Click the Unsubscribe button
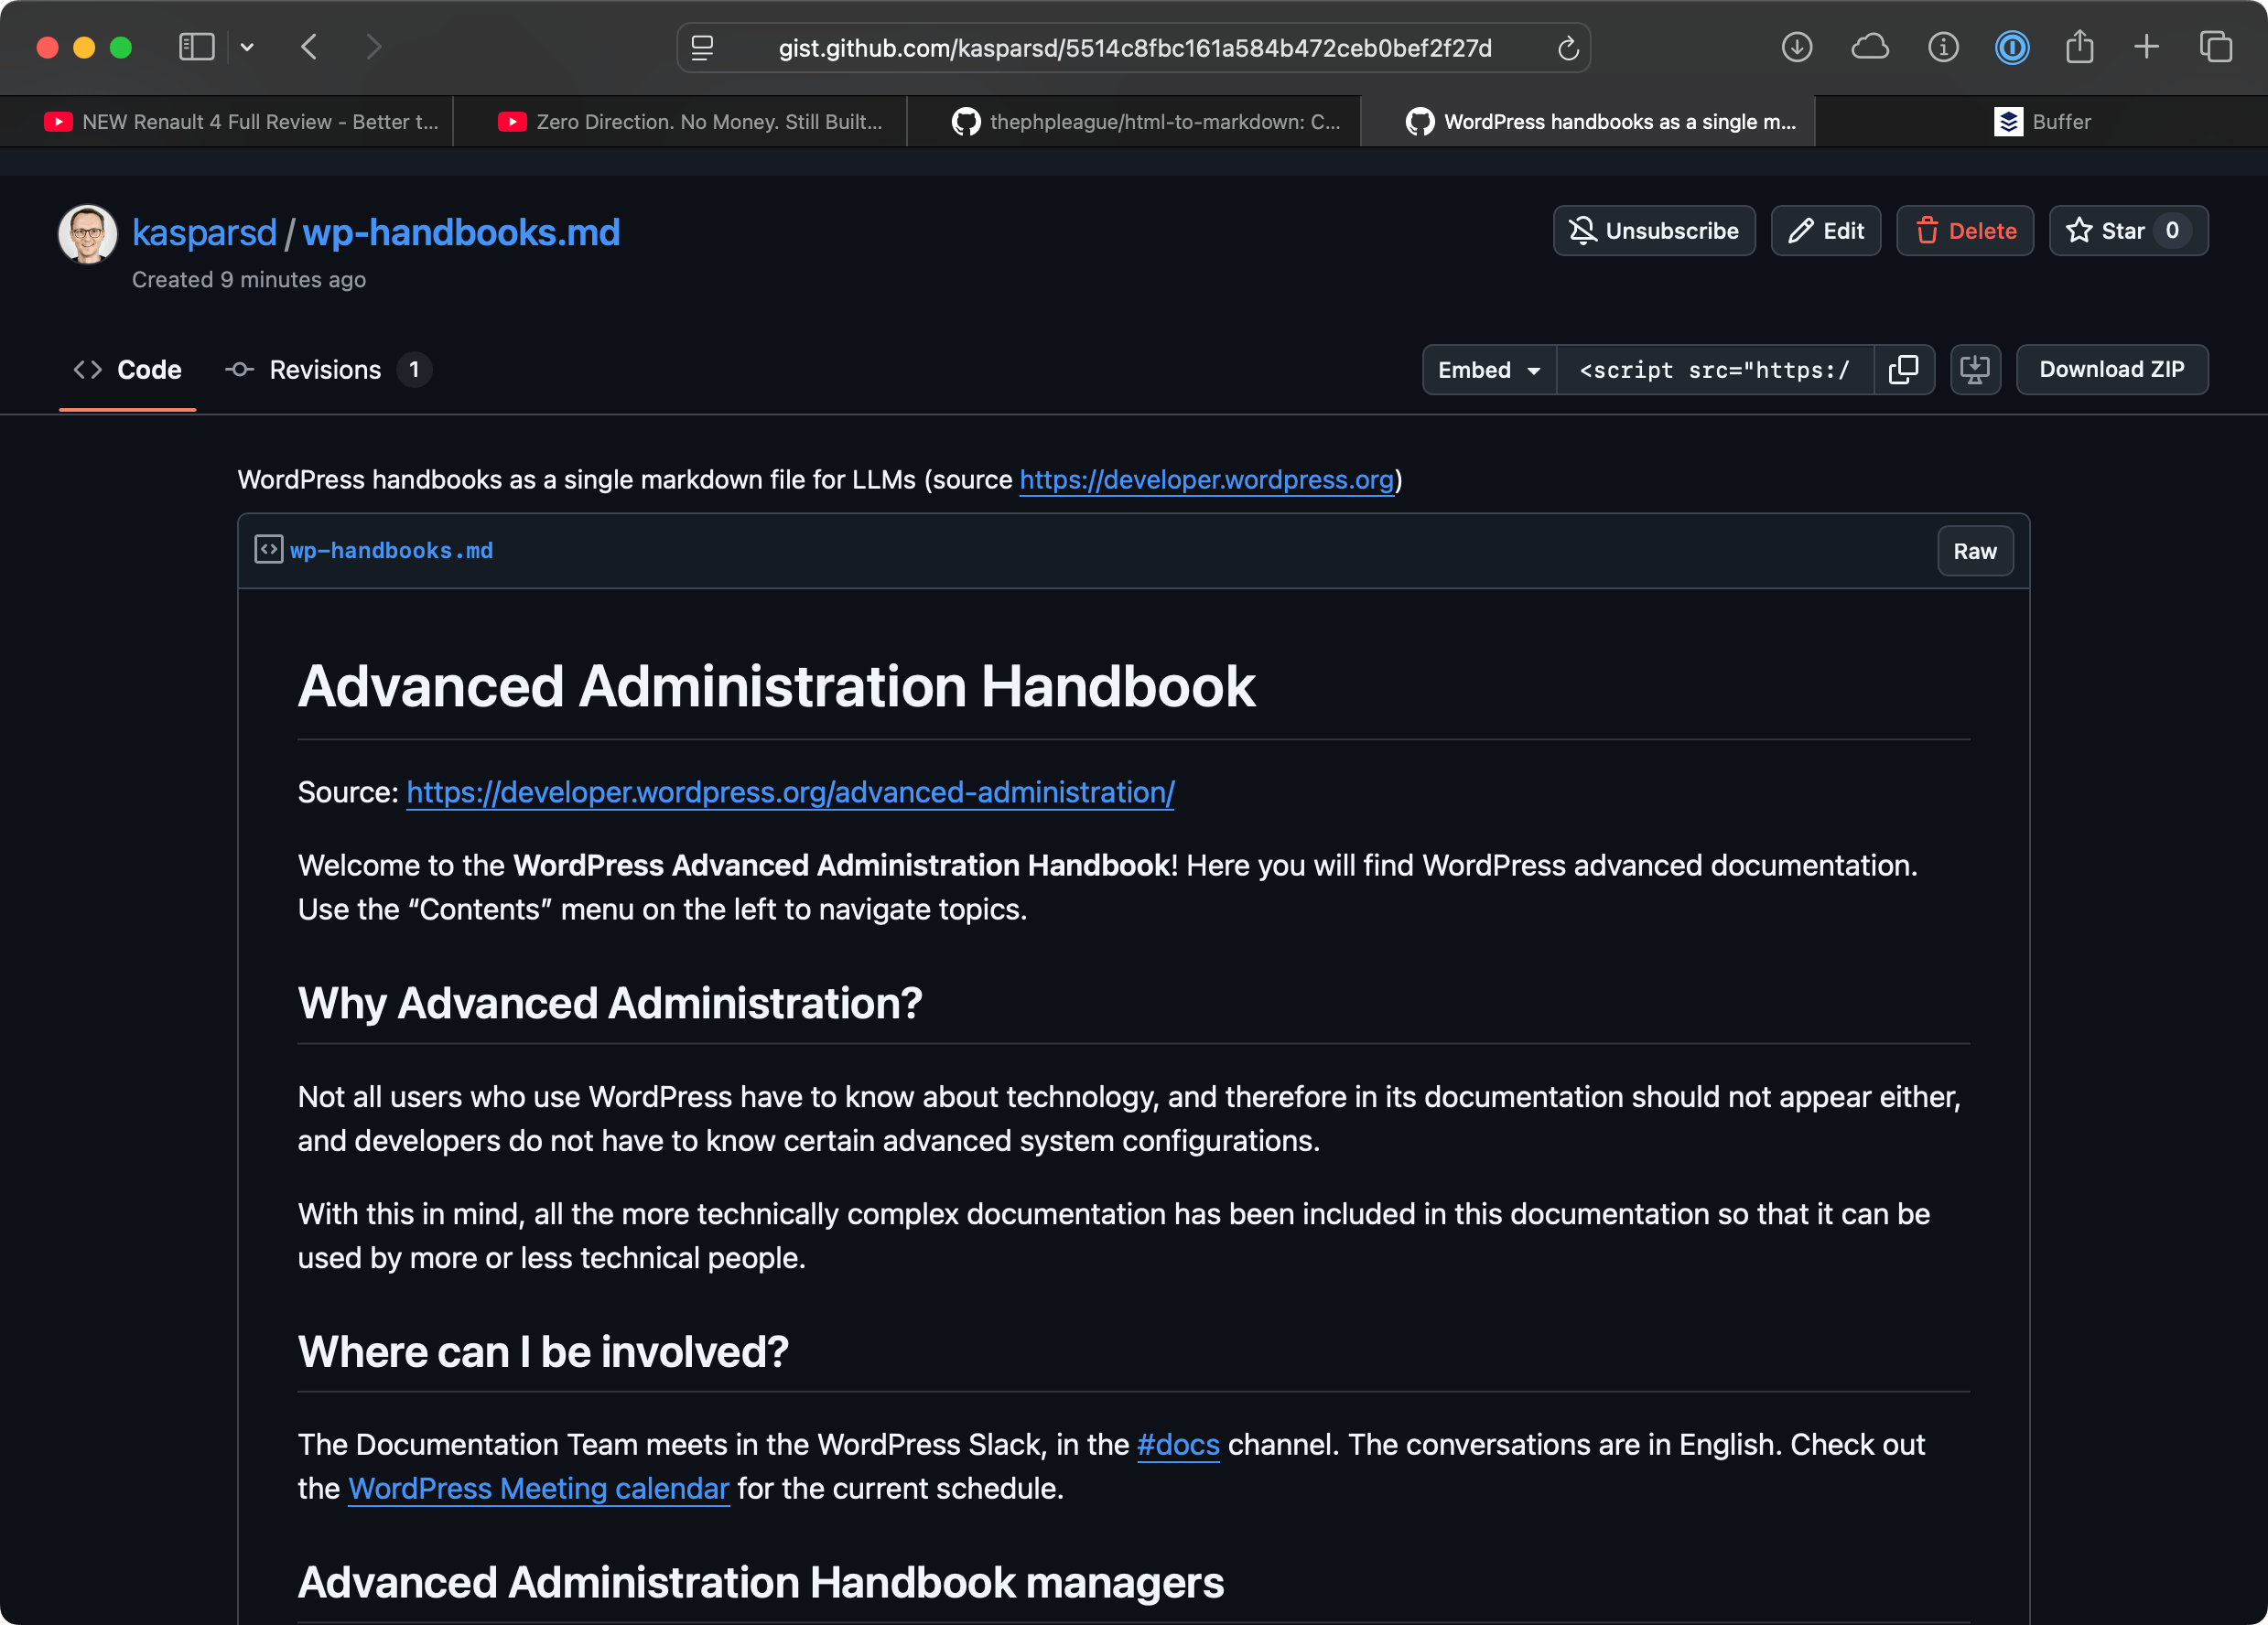The width and height of the screenshot is (2268, 1625). point(1654,231)
